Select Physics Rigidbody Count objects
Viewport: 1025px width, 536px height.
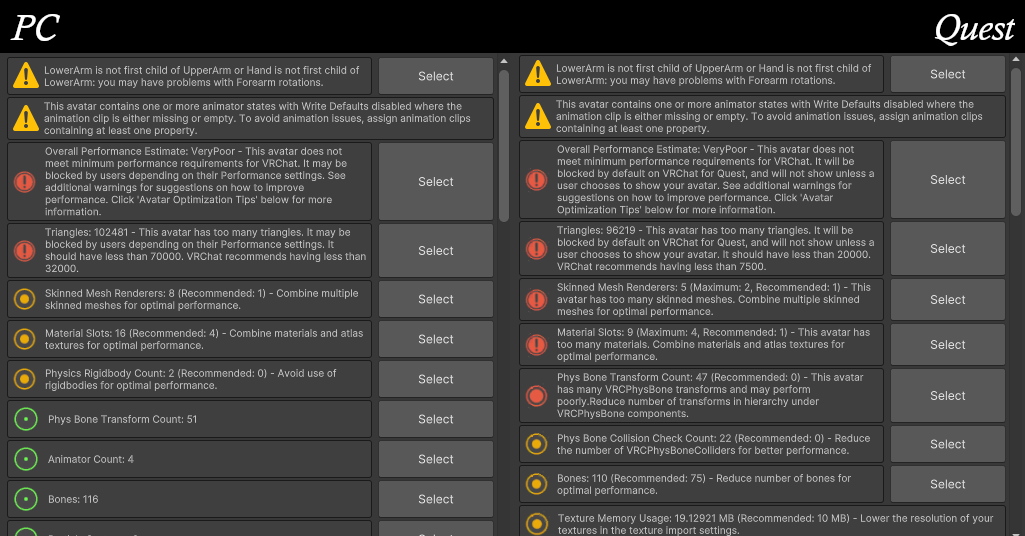coord(436,379)
